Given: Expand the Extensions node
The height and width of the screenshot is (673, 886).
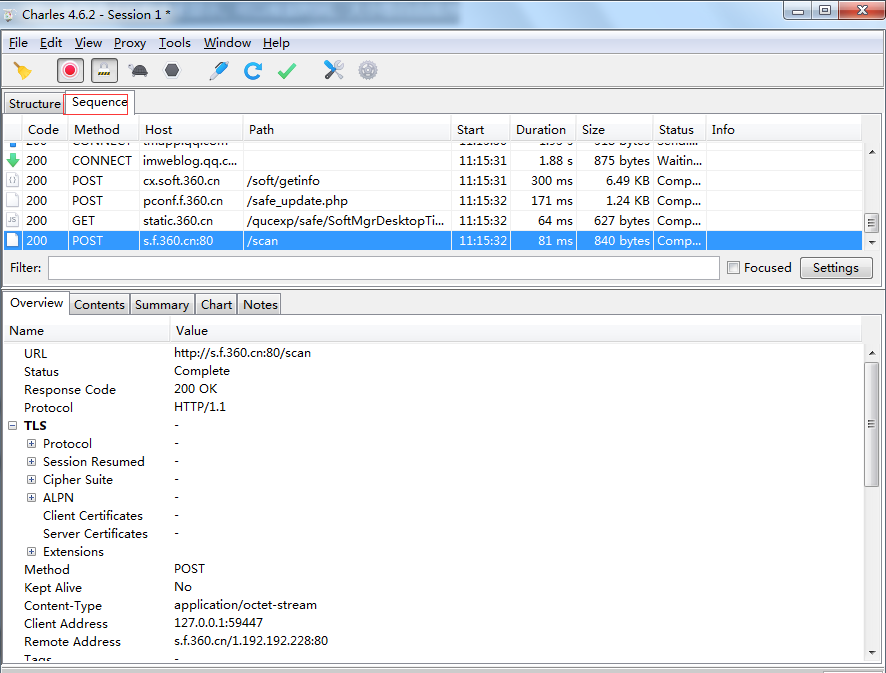Looking at the screenshot, I should click(32, 552).
